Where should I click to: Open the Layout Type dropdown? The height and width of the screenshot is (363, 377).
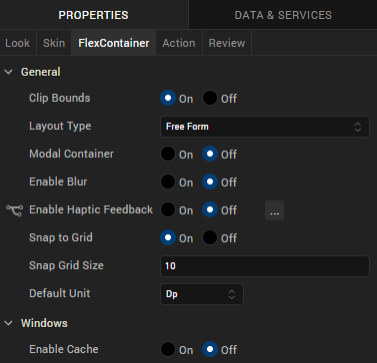tap(265, 127)
